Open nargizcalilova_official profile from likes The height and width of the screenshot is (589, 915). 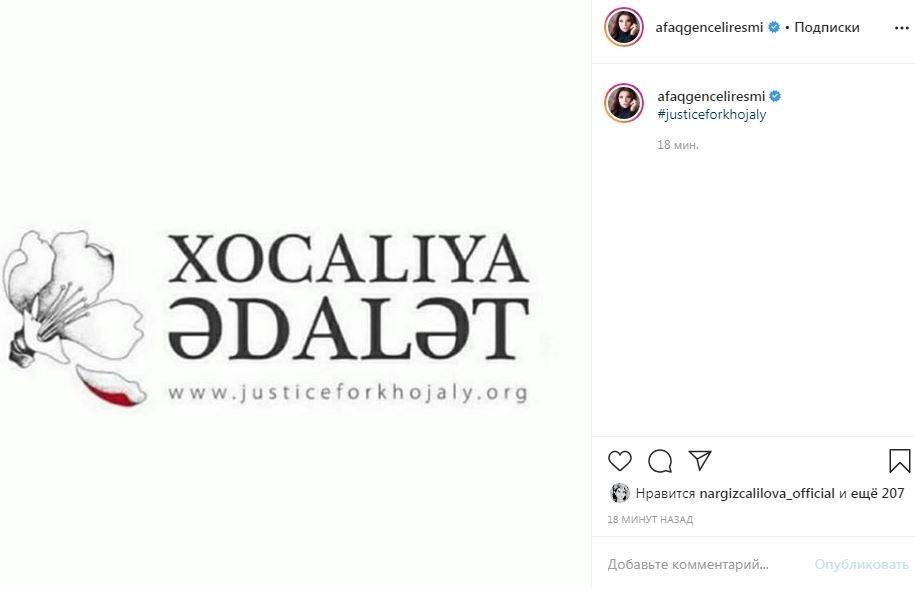coord(766,493)
